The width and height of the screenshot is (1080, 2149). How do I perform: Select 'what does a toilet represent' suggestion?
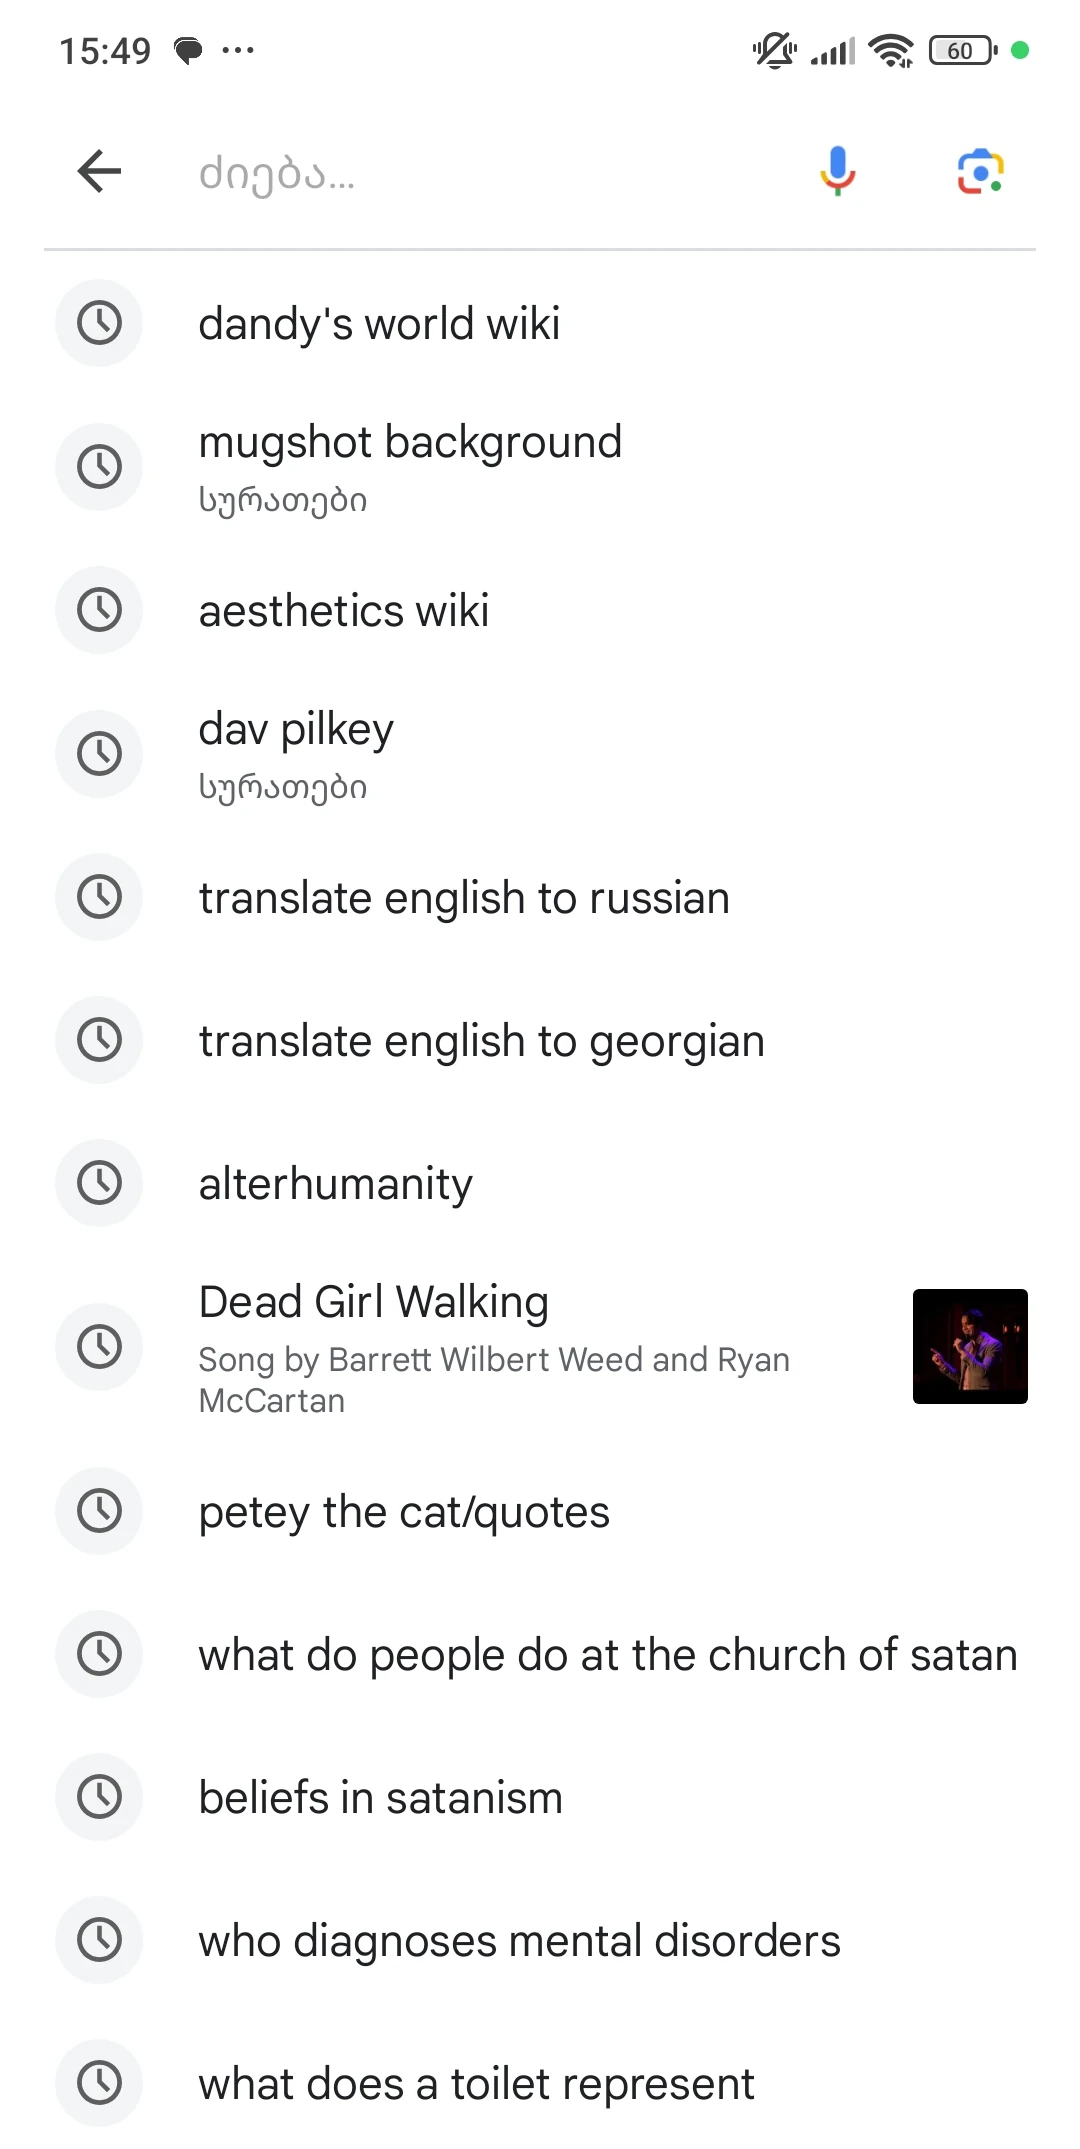(x=477, y=2083)
